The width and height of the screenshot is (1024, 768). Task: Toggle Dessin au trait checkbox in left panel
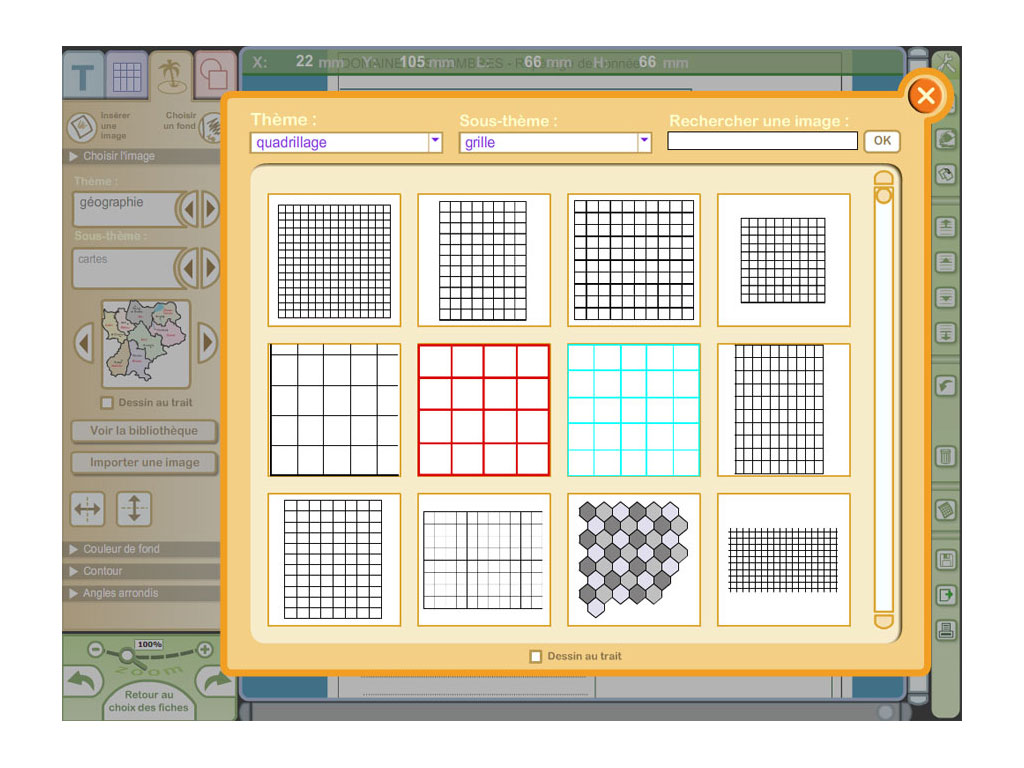(107, 403)
